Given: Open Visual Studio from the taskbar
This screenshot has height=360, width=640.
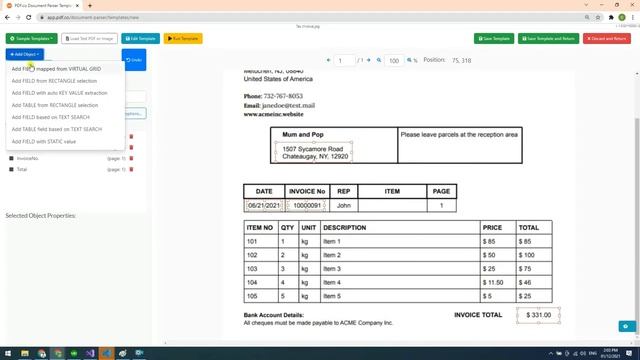Looking at the screenshot, I should (90, 353).
